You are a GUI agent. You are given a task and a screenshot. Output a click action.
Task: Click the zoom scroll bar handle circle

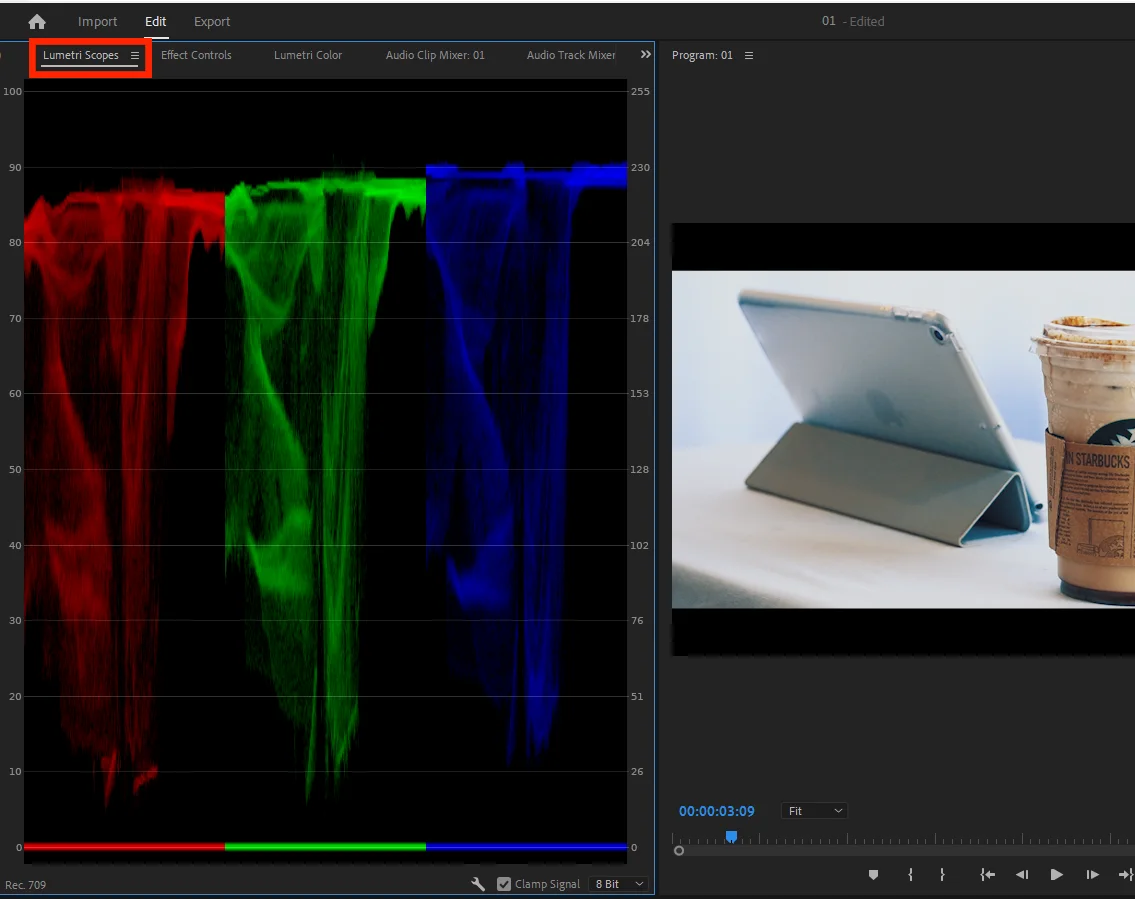pos(679,851)
